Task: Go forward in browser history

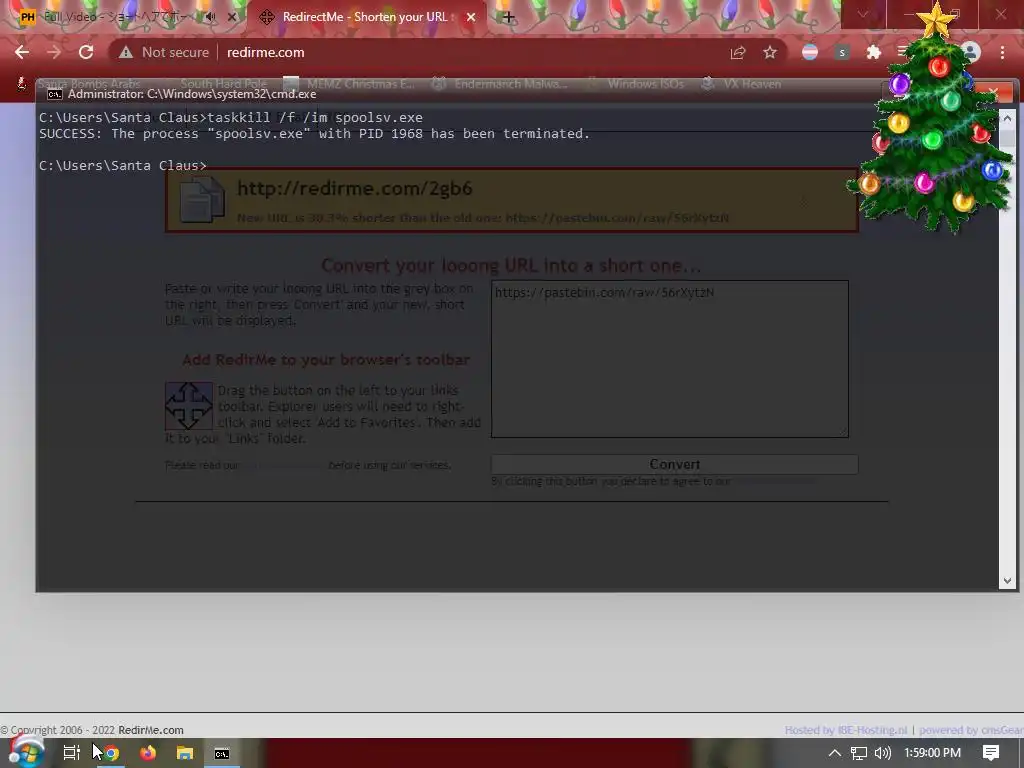Action: coord(54,52)
